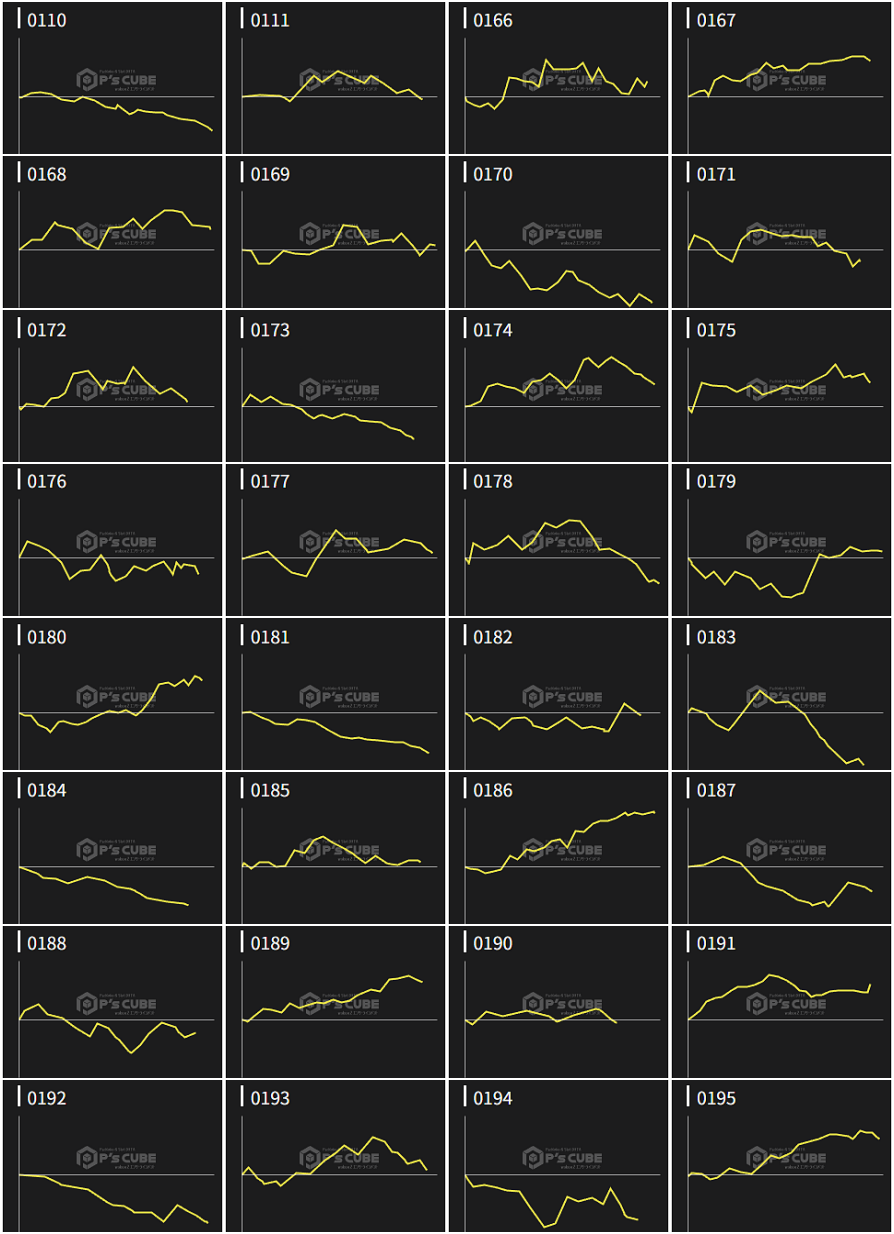Select graph thumbnail 0189
This screenshot has width=894, height=1234.
tap(335, 1002)
